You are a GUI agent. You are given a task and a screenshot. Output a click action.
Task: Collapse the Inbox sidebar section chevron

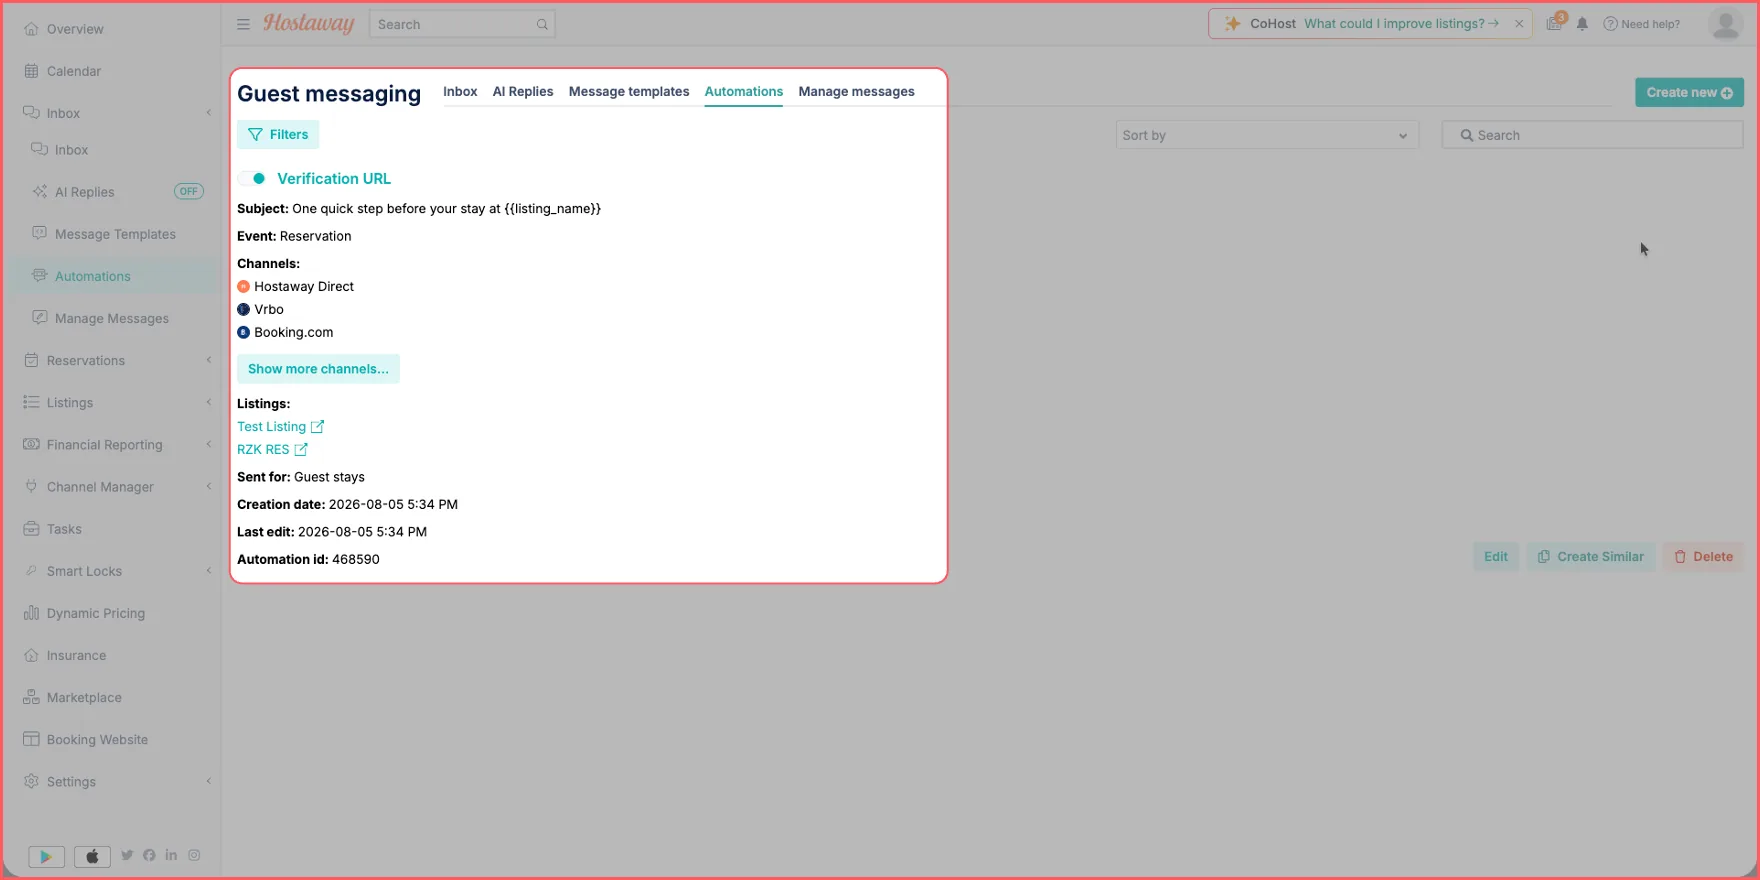209,113
